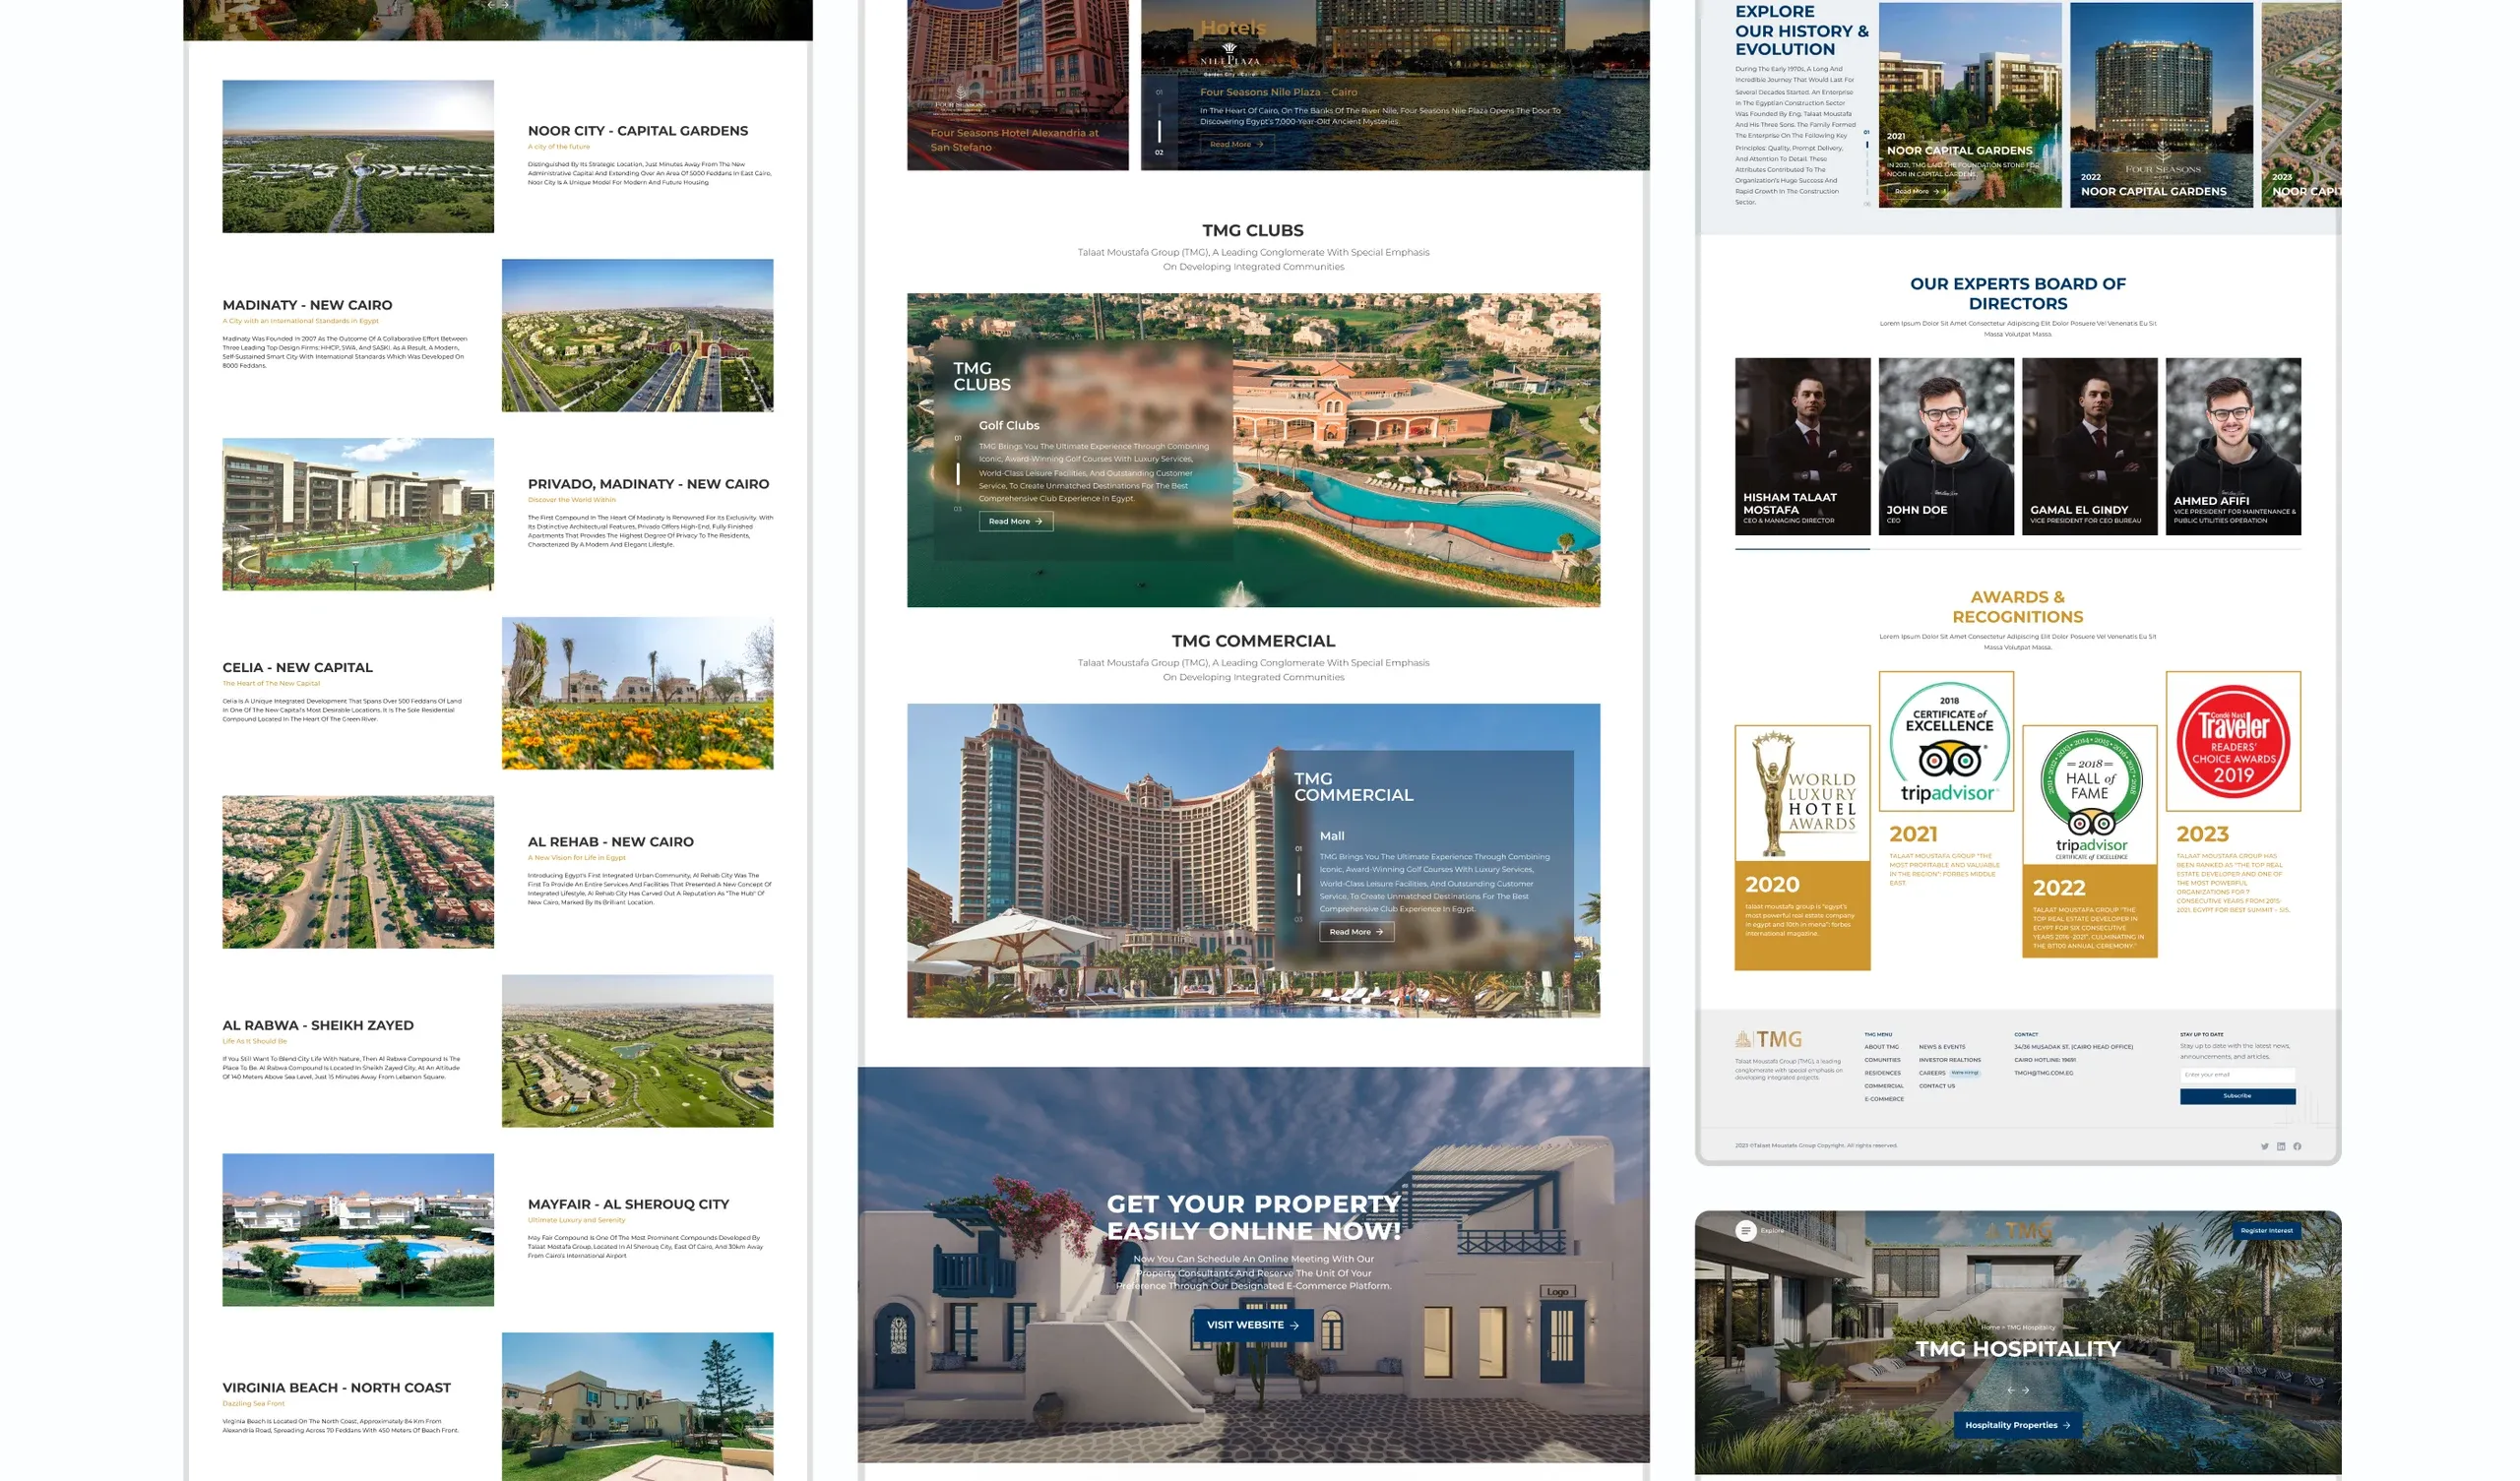Open the Facebook icon in the footer

(x=2296, y=1146)
